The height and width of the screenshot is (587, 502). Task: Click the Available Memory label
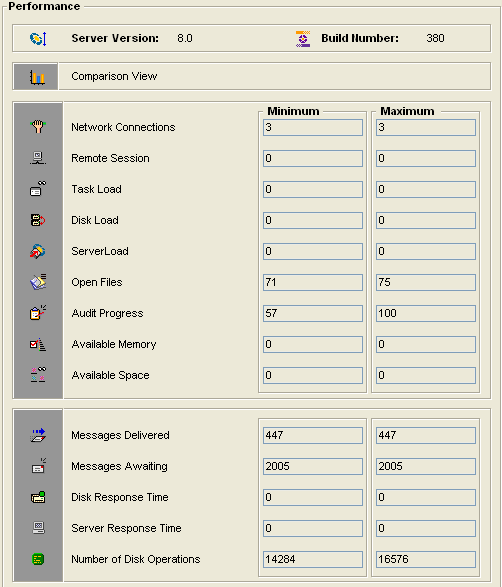click(114, 344)
